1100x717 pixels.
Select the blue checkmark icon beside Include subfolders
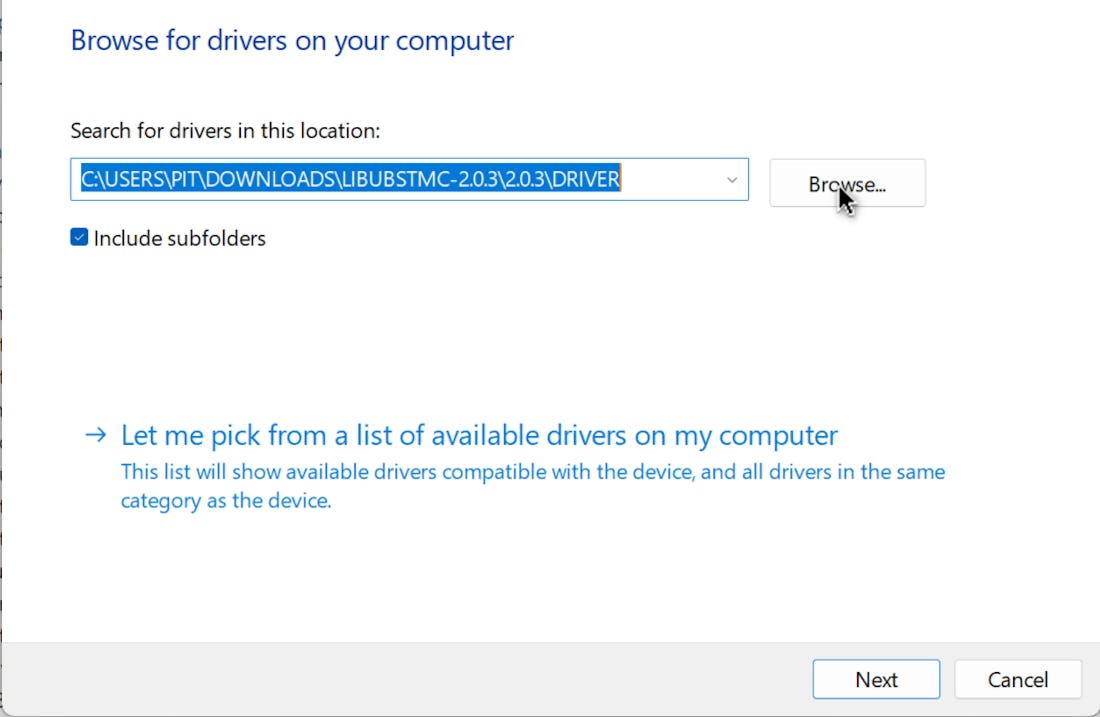79,238
